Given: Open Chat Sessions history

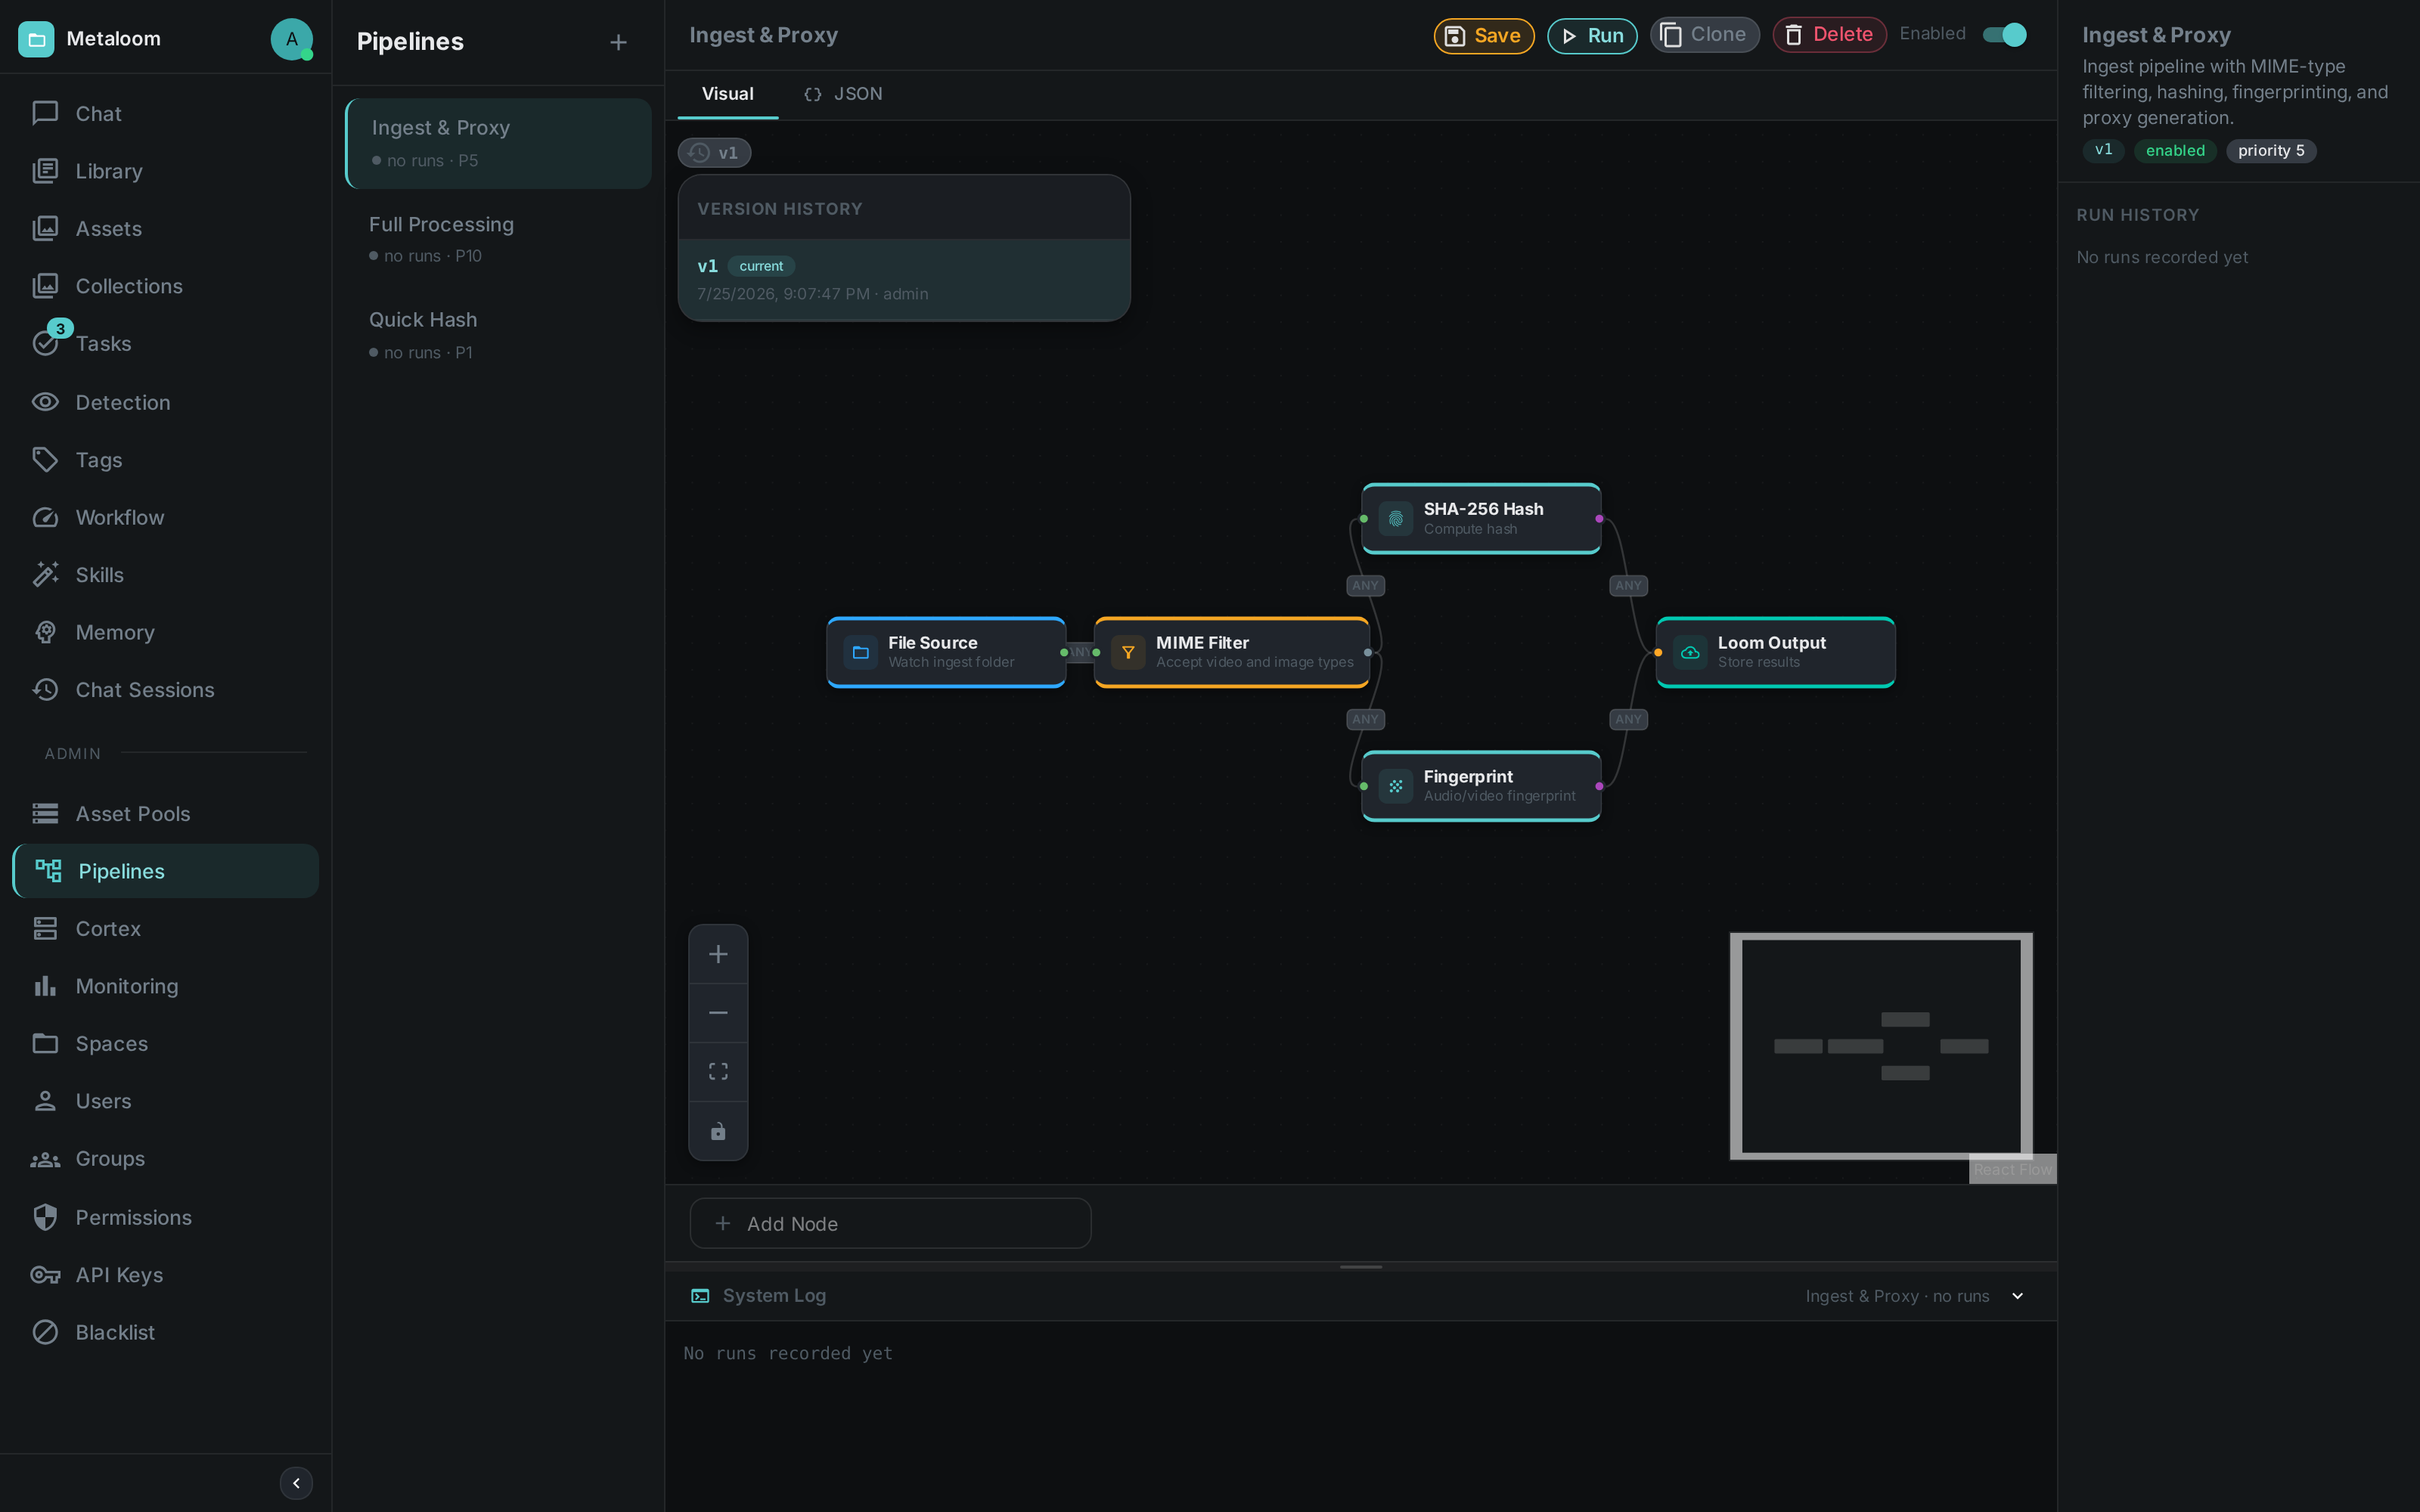Looking at the screenshot, I should pos(165,690).
